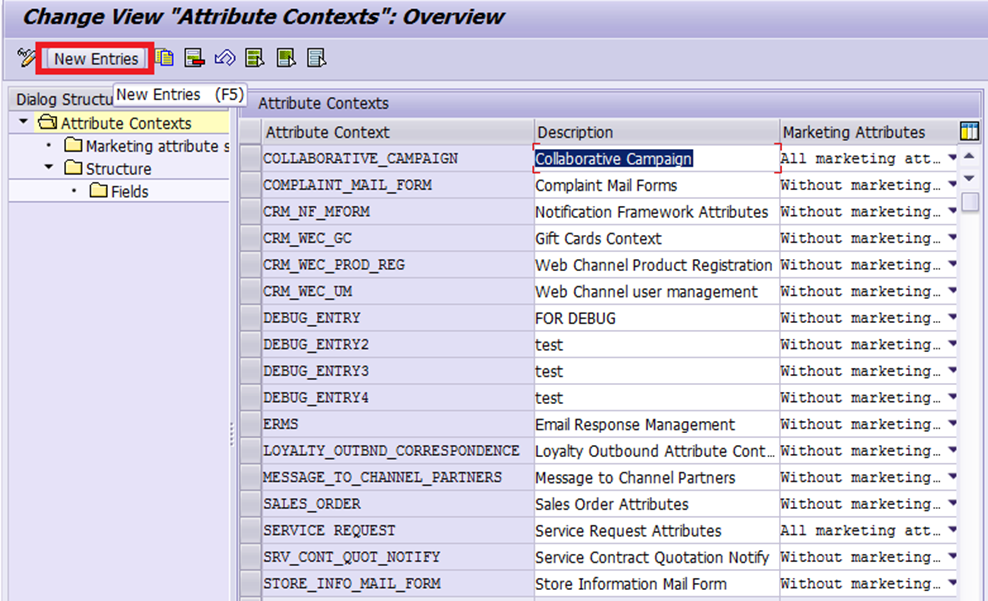Click the SRV_CONT_QUOT_NOTIFY context cell
The width and height of the screenshot is (988, 601).
(398, 557)
